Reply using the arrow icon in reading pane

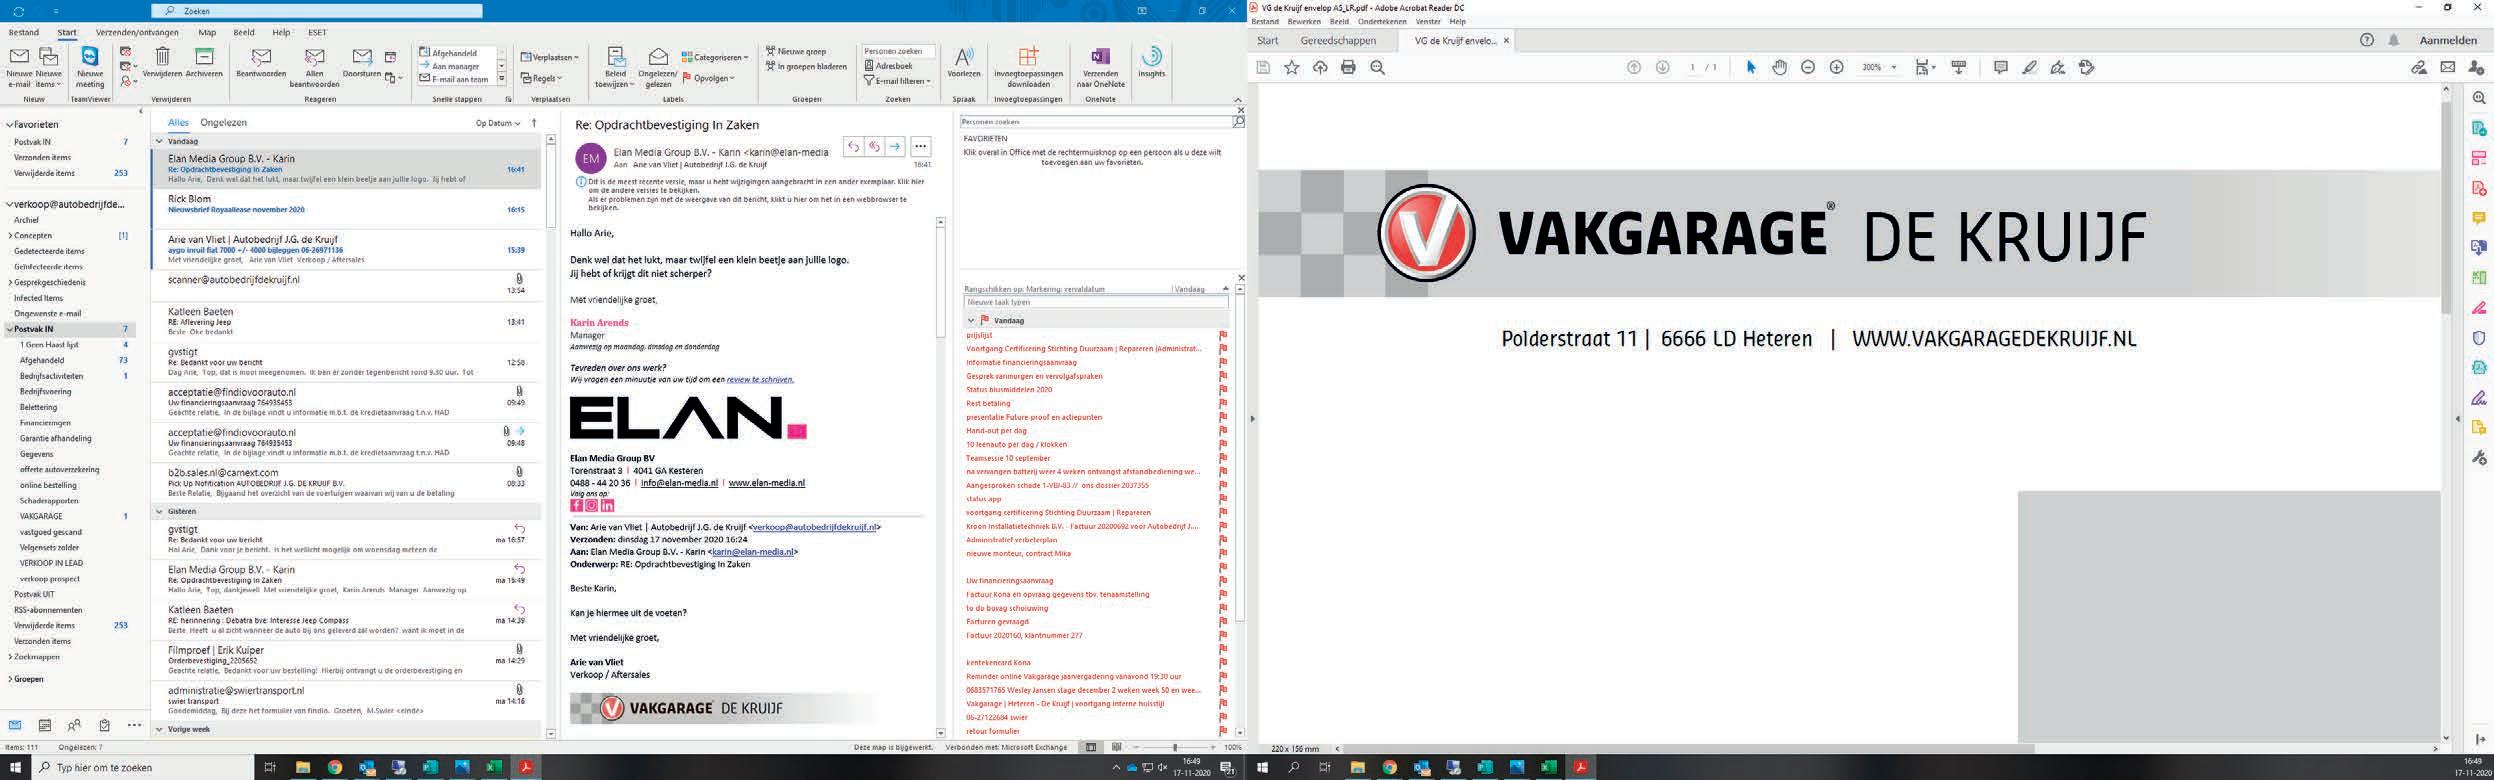(853, 147)
